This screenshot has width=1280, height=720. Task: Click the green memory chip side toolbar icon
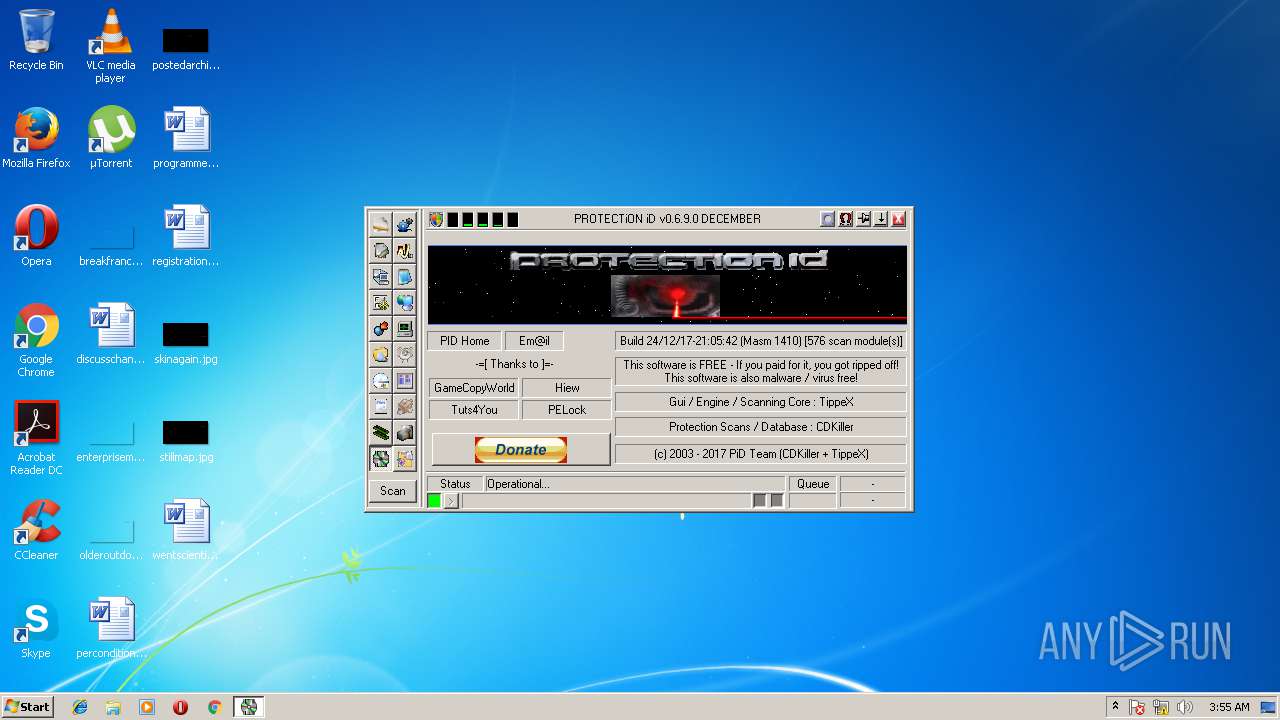[381, 433]
